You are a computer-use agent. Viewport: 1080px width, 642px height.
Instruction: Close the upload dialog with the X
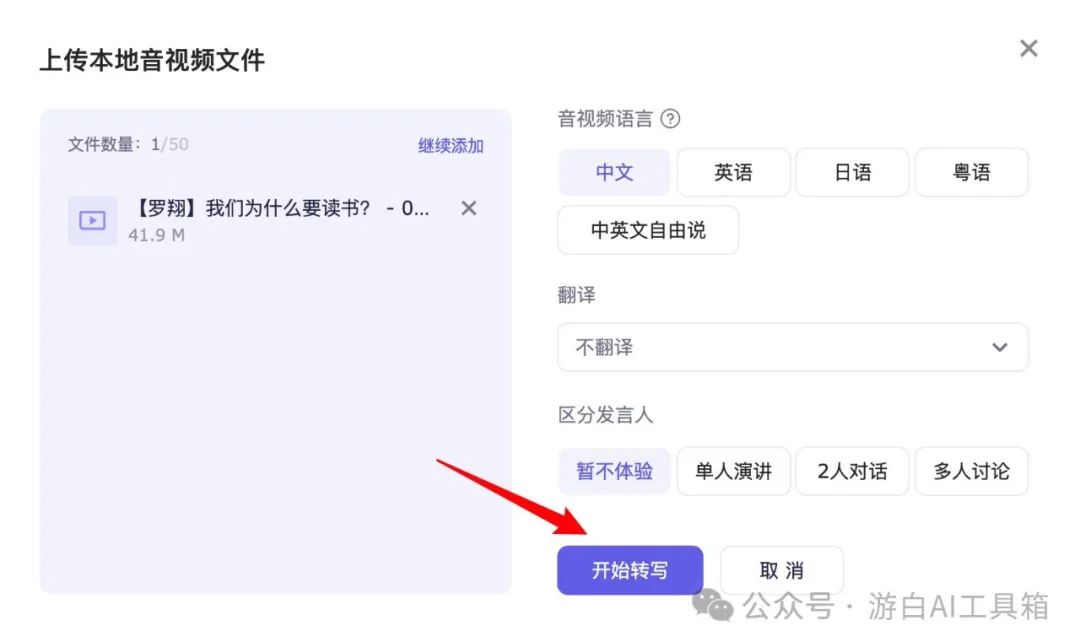(x=1028, y=47)
